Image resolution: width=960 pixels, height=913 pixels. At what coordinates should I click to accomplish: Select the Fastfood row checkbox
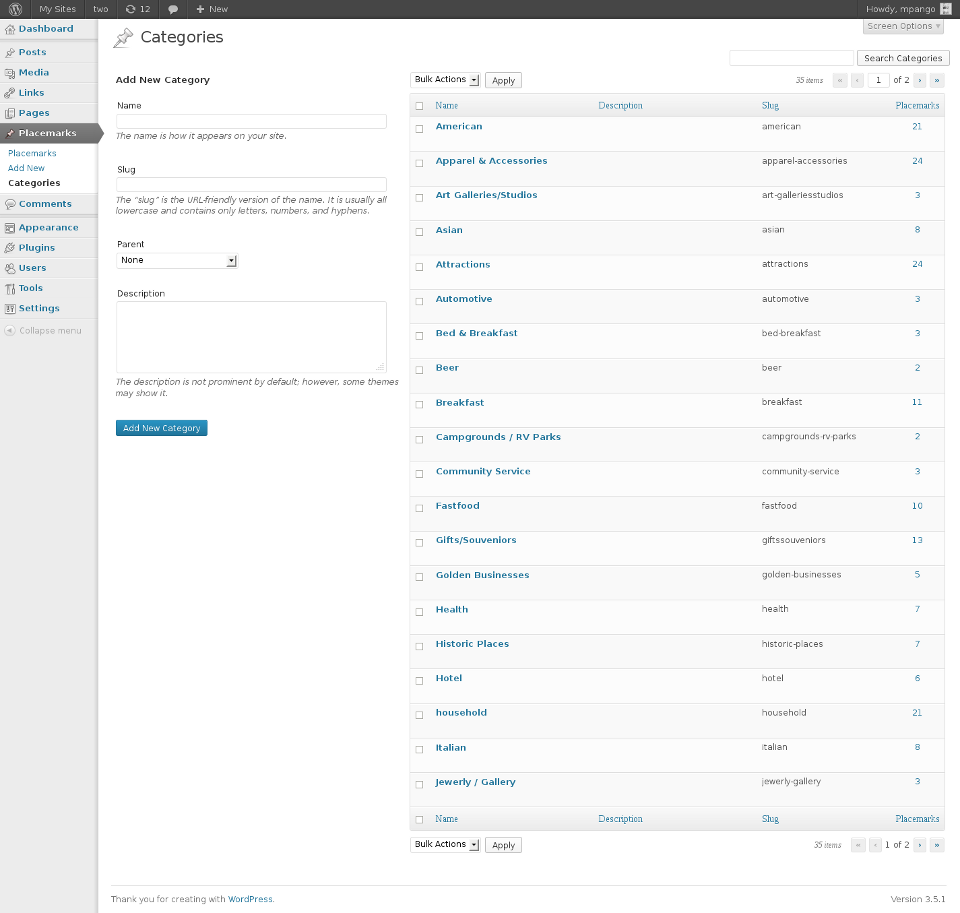pos(419,508)
